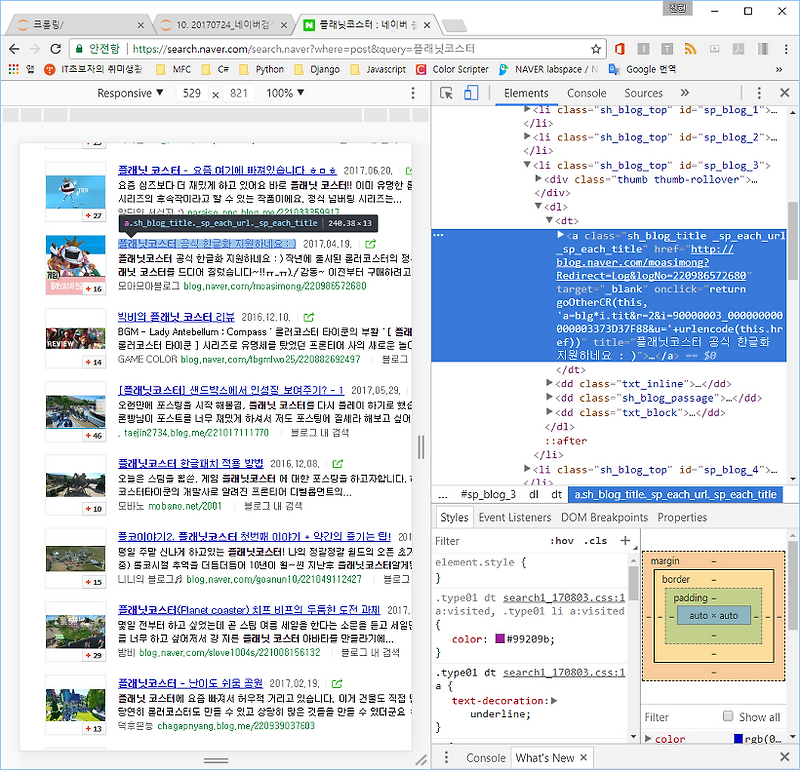This screenshot has width=800, height=770.
Task: Select #sp_blog_3 in the breadcrumb
Action: [488, 494]
